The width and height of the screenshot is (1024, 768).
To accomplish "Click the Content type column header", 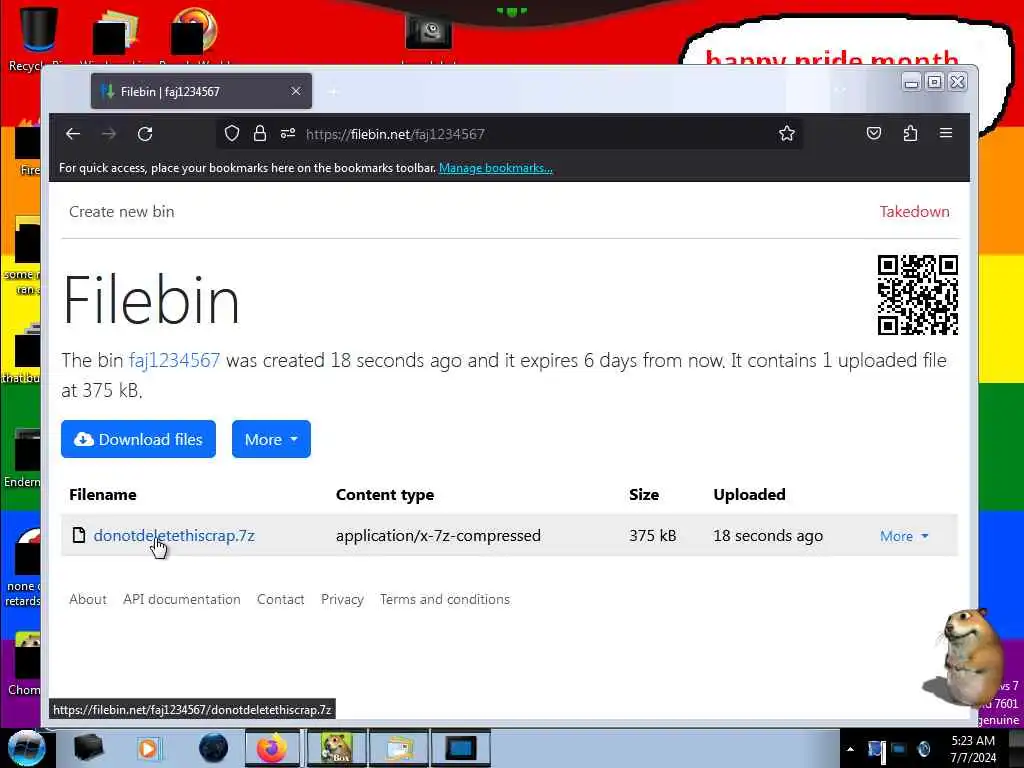I will coord(385,495).
